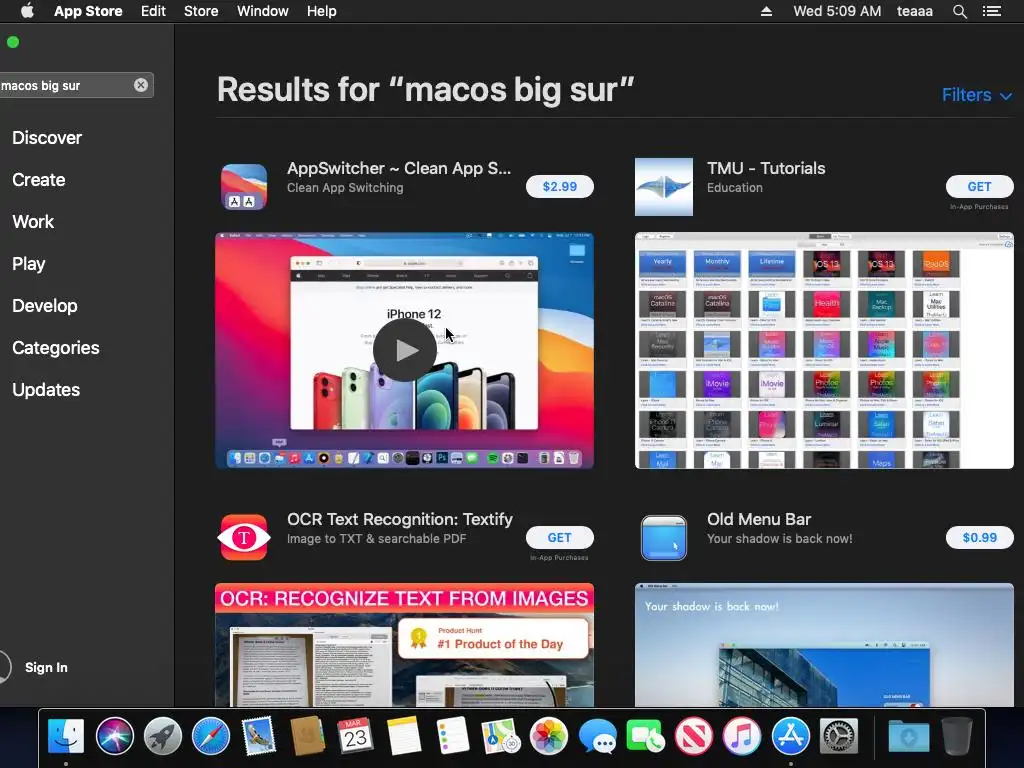Go to the Create section
This screenshot has width=1024, height=768.
pyautogui.click(x=39, y=180)
